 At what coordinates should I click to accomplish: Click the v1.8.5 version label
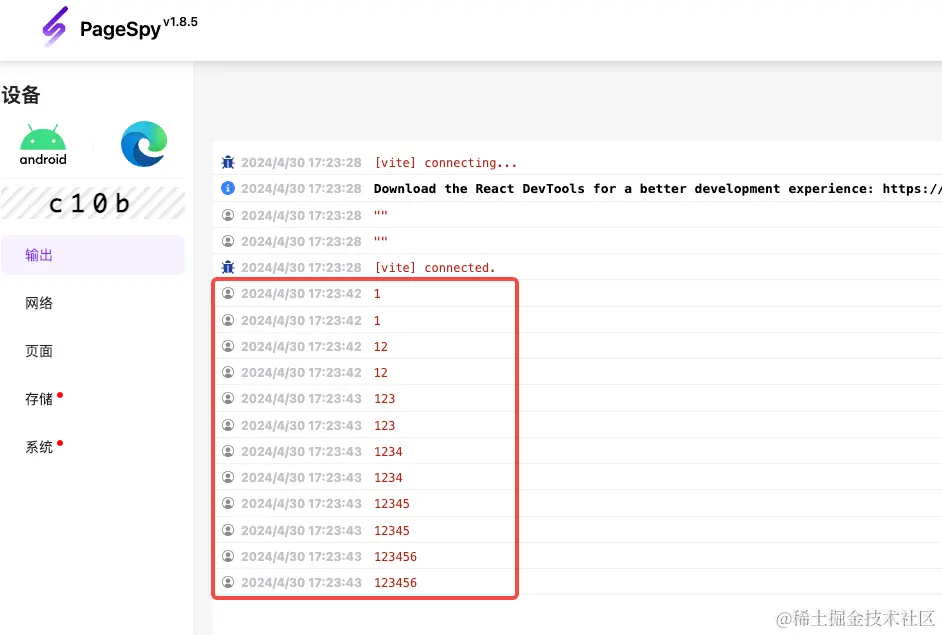tap(180, 22)
